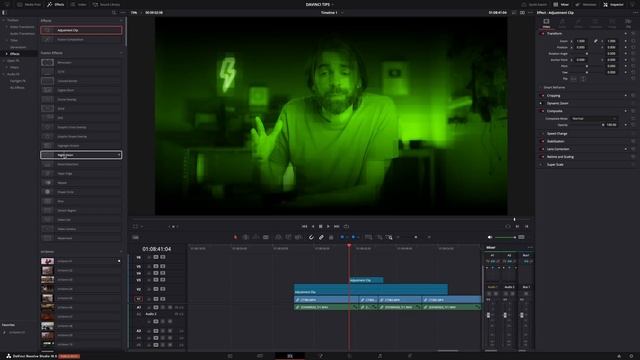640x360 pixels.
Task: Toggle the Stabilization section switch
Action: pos(542,141)
